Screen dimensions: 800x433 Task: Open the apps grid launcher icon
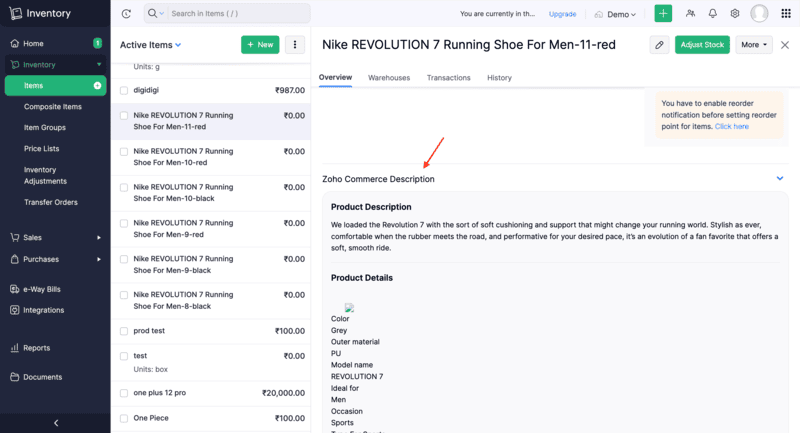pos(785,14)
